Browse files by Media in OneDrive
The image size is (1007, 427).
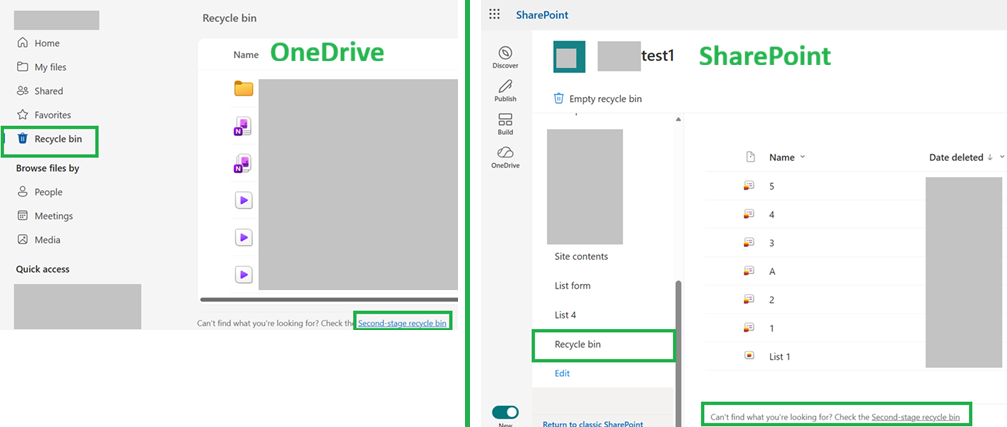(x=39, y=240)
